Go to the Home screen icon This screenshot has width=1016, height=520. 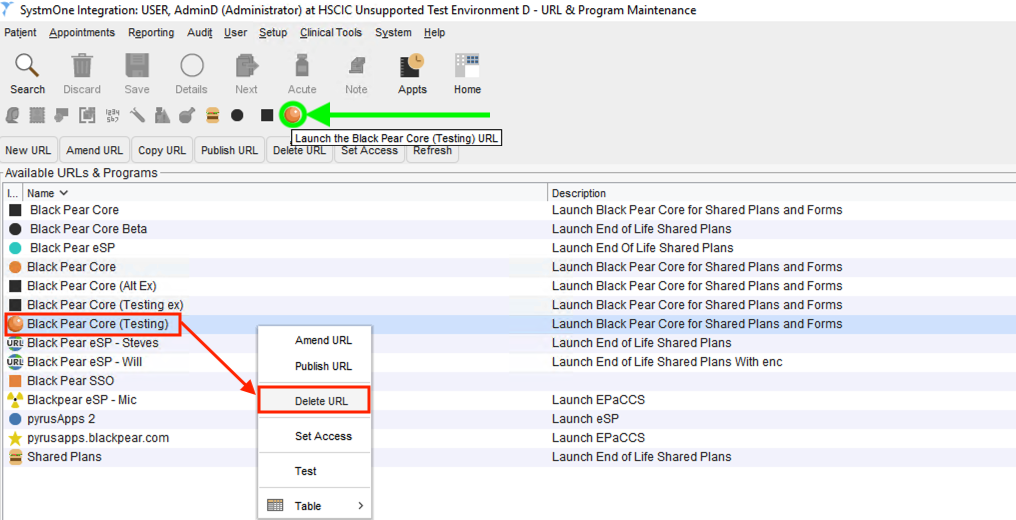[467, 66]
